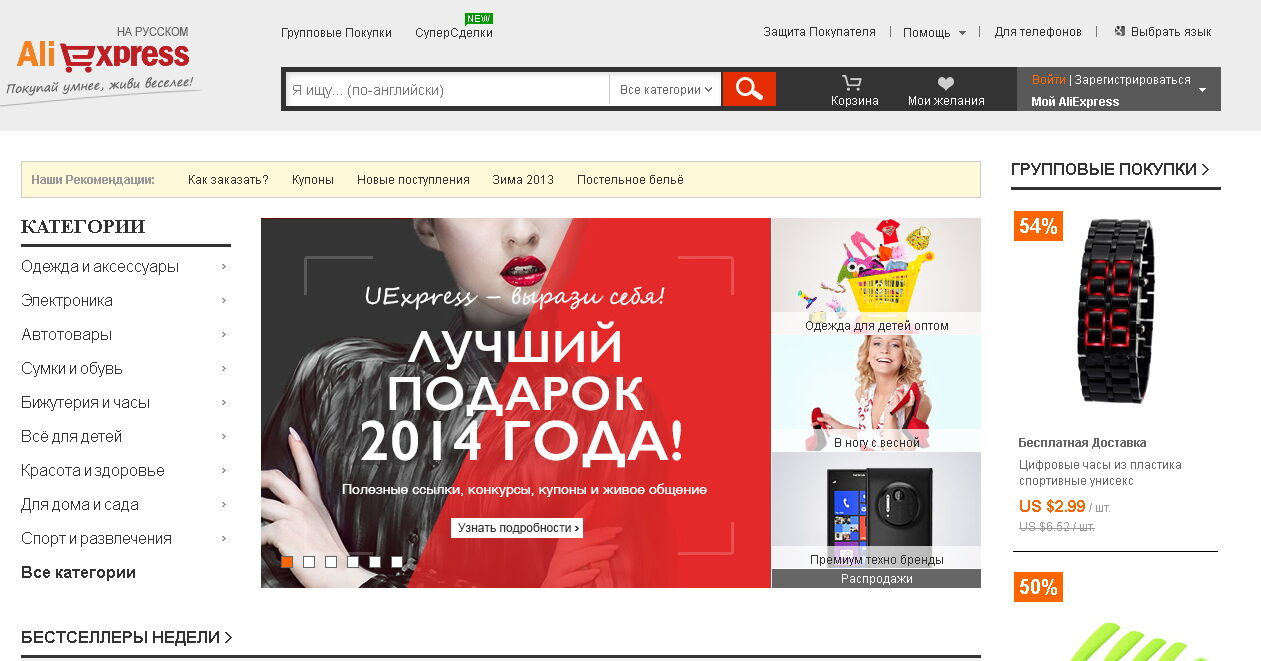The height and width of the screenshot is (661, 1261).
Task: Click the 54% discount badge
Action: coord(1038,226)
